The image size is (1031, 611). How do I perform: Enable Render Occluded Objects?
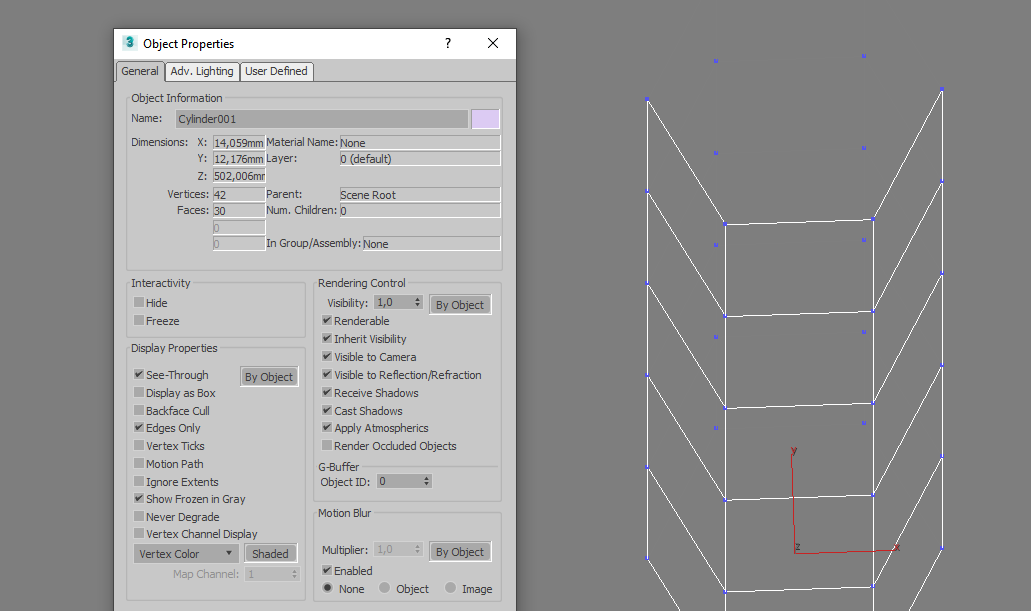coord(327,446)
